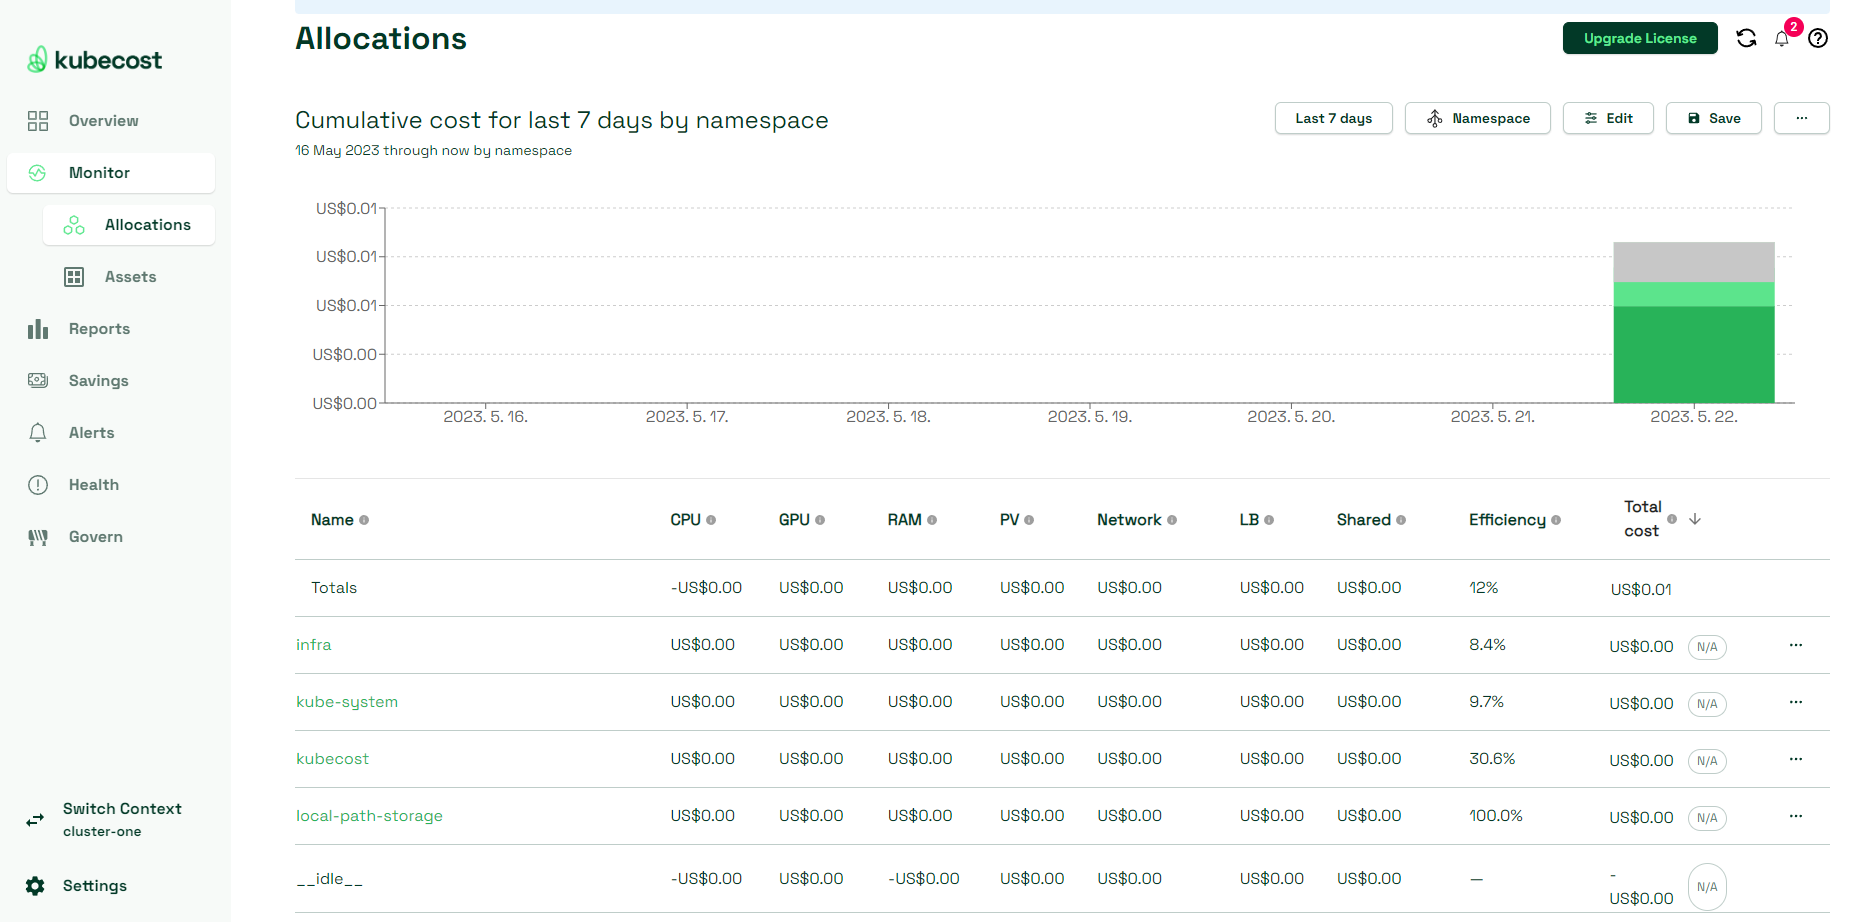Image resolution: width=1857 pixels, height=922 pixels.
Task: Open the help question mark icon
Action: (1818, 38)
